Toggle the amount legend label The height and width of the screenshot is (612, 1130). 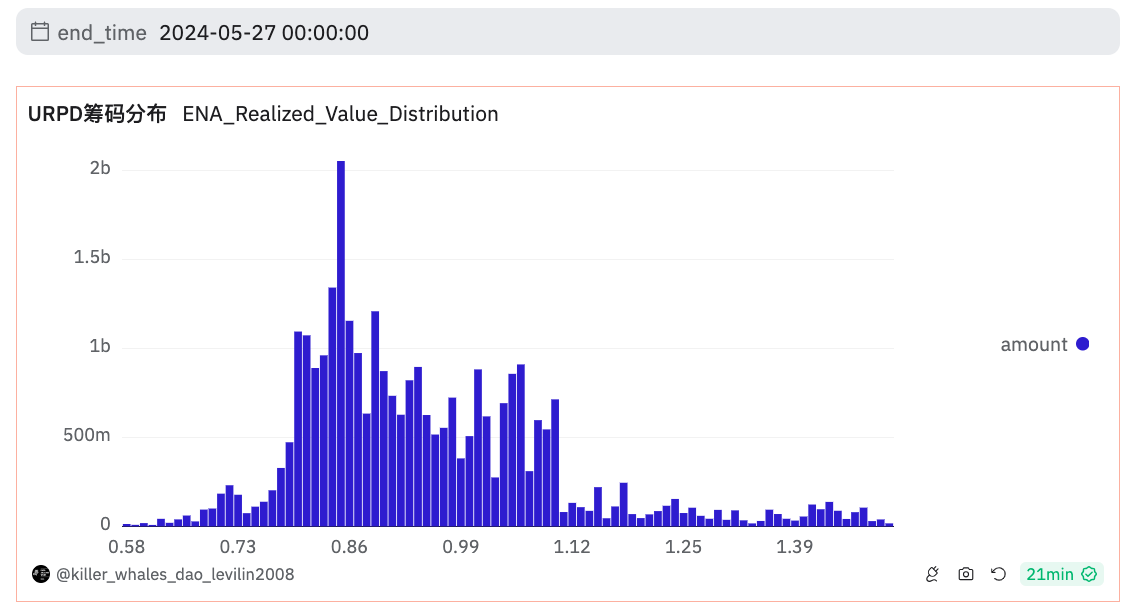tap(1033, 345)
